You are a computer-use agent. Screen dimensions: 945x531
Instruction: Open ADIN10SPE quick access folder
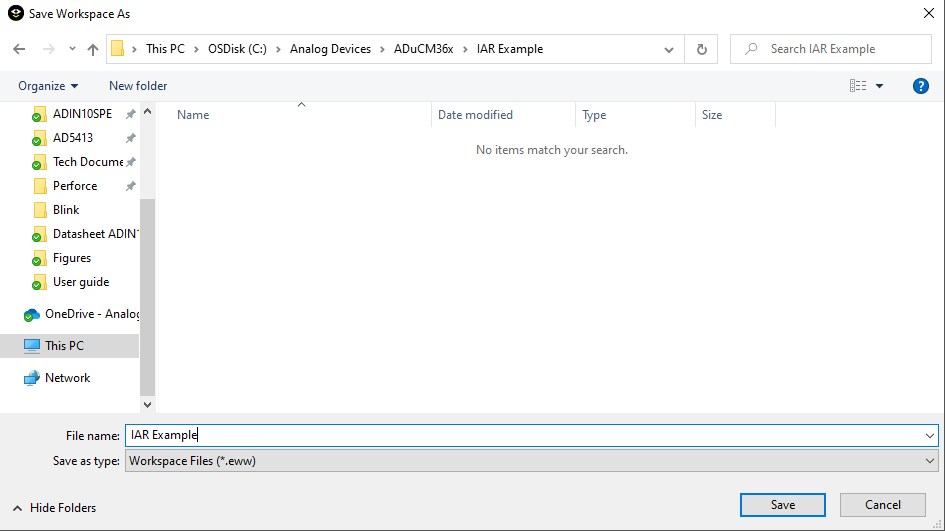click(x=83, y=113)
